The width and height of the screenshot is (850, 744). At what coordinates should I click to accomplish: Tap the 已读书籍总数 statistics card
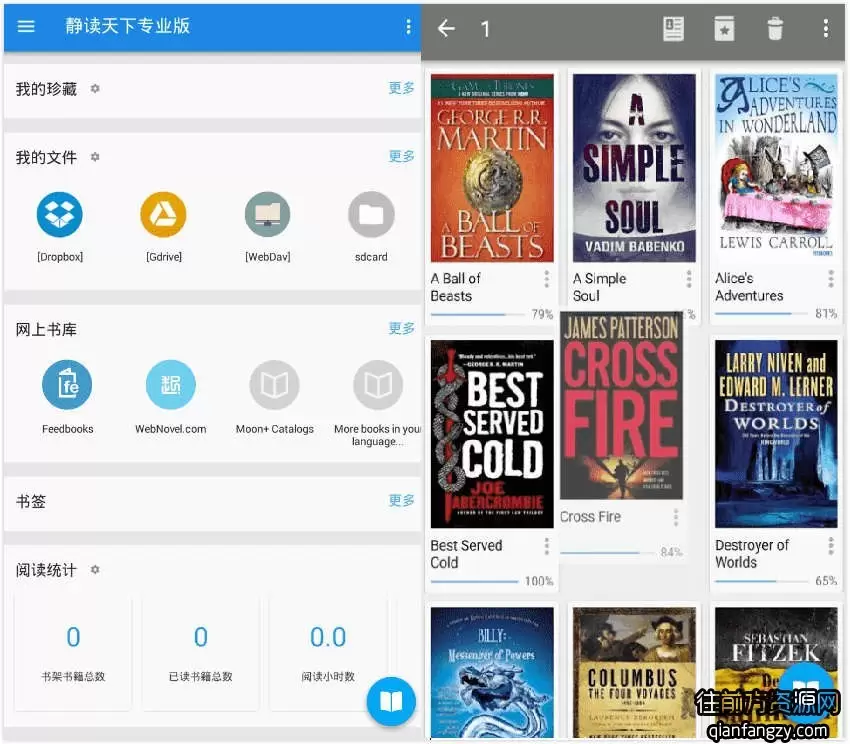pyautogui.click(x=201, y=653)
